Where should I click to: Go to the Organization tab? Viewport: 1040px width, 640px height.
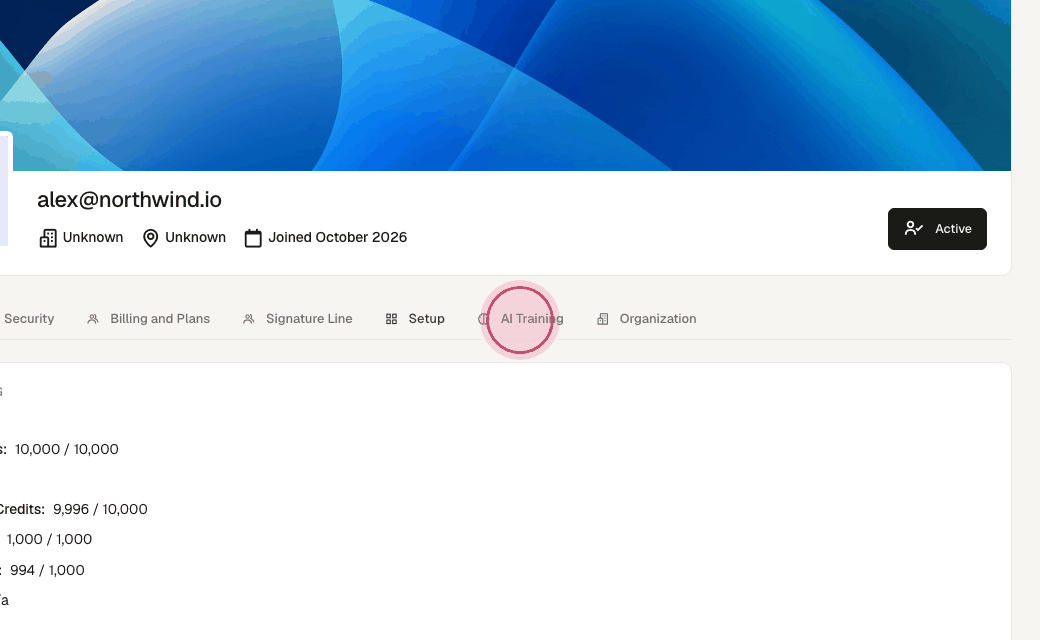tap(647, 319)
